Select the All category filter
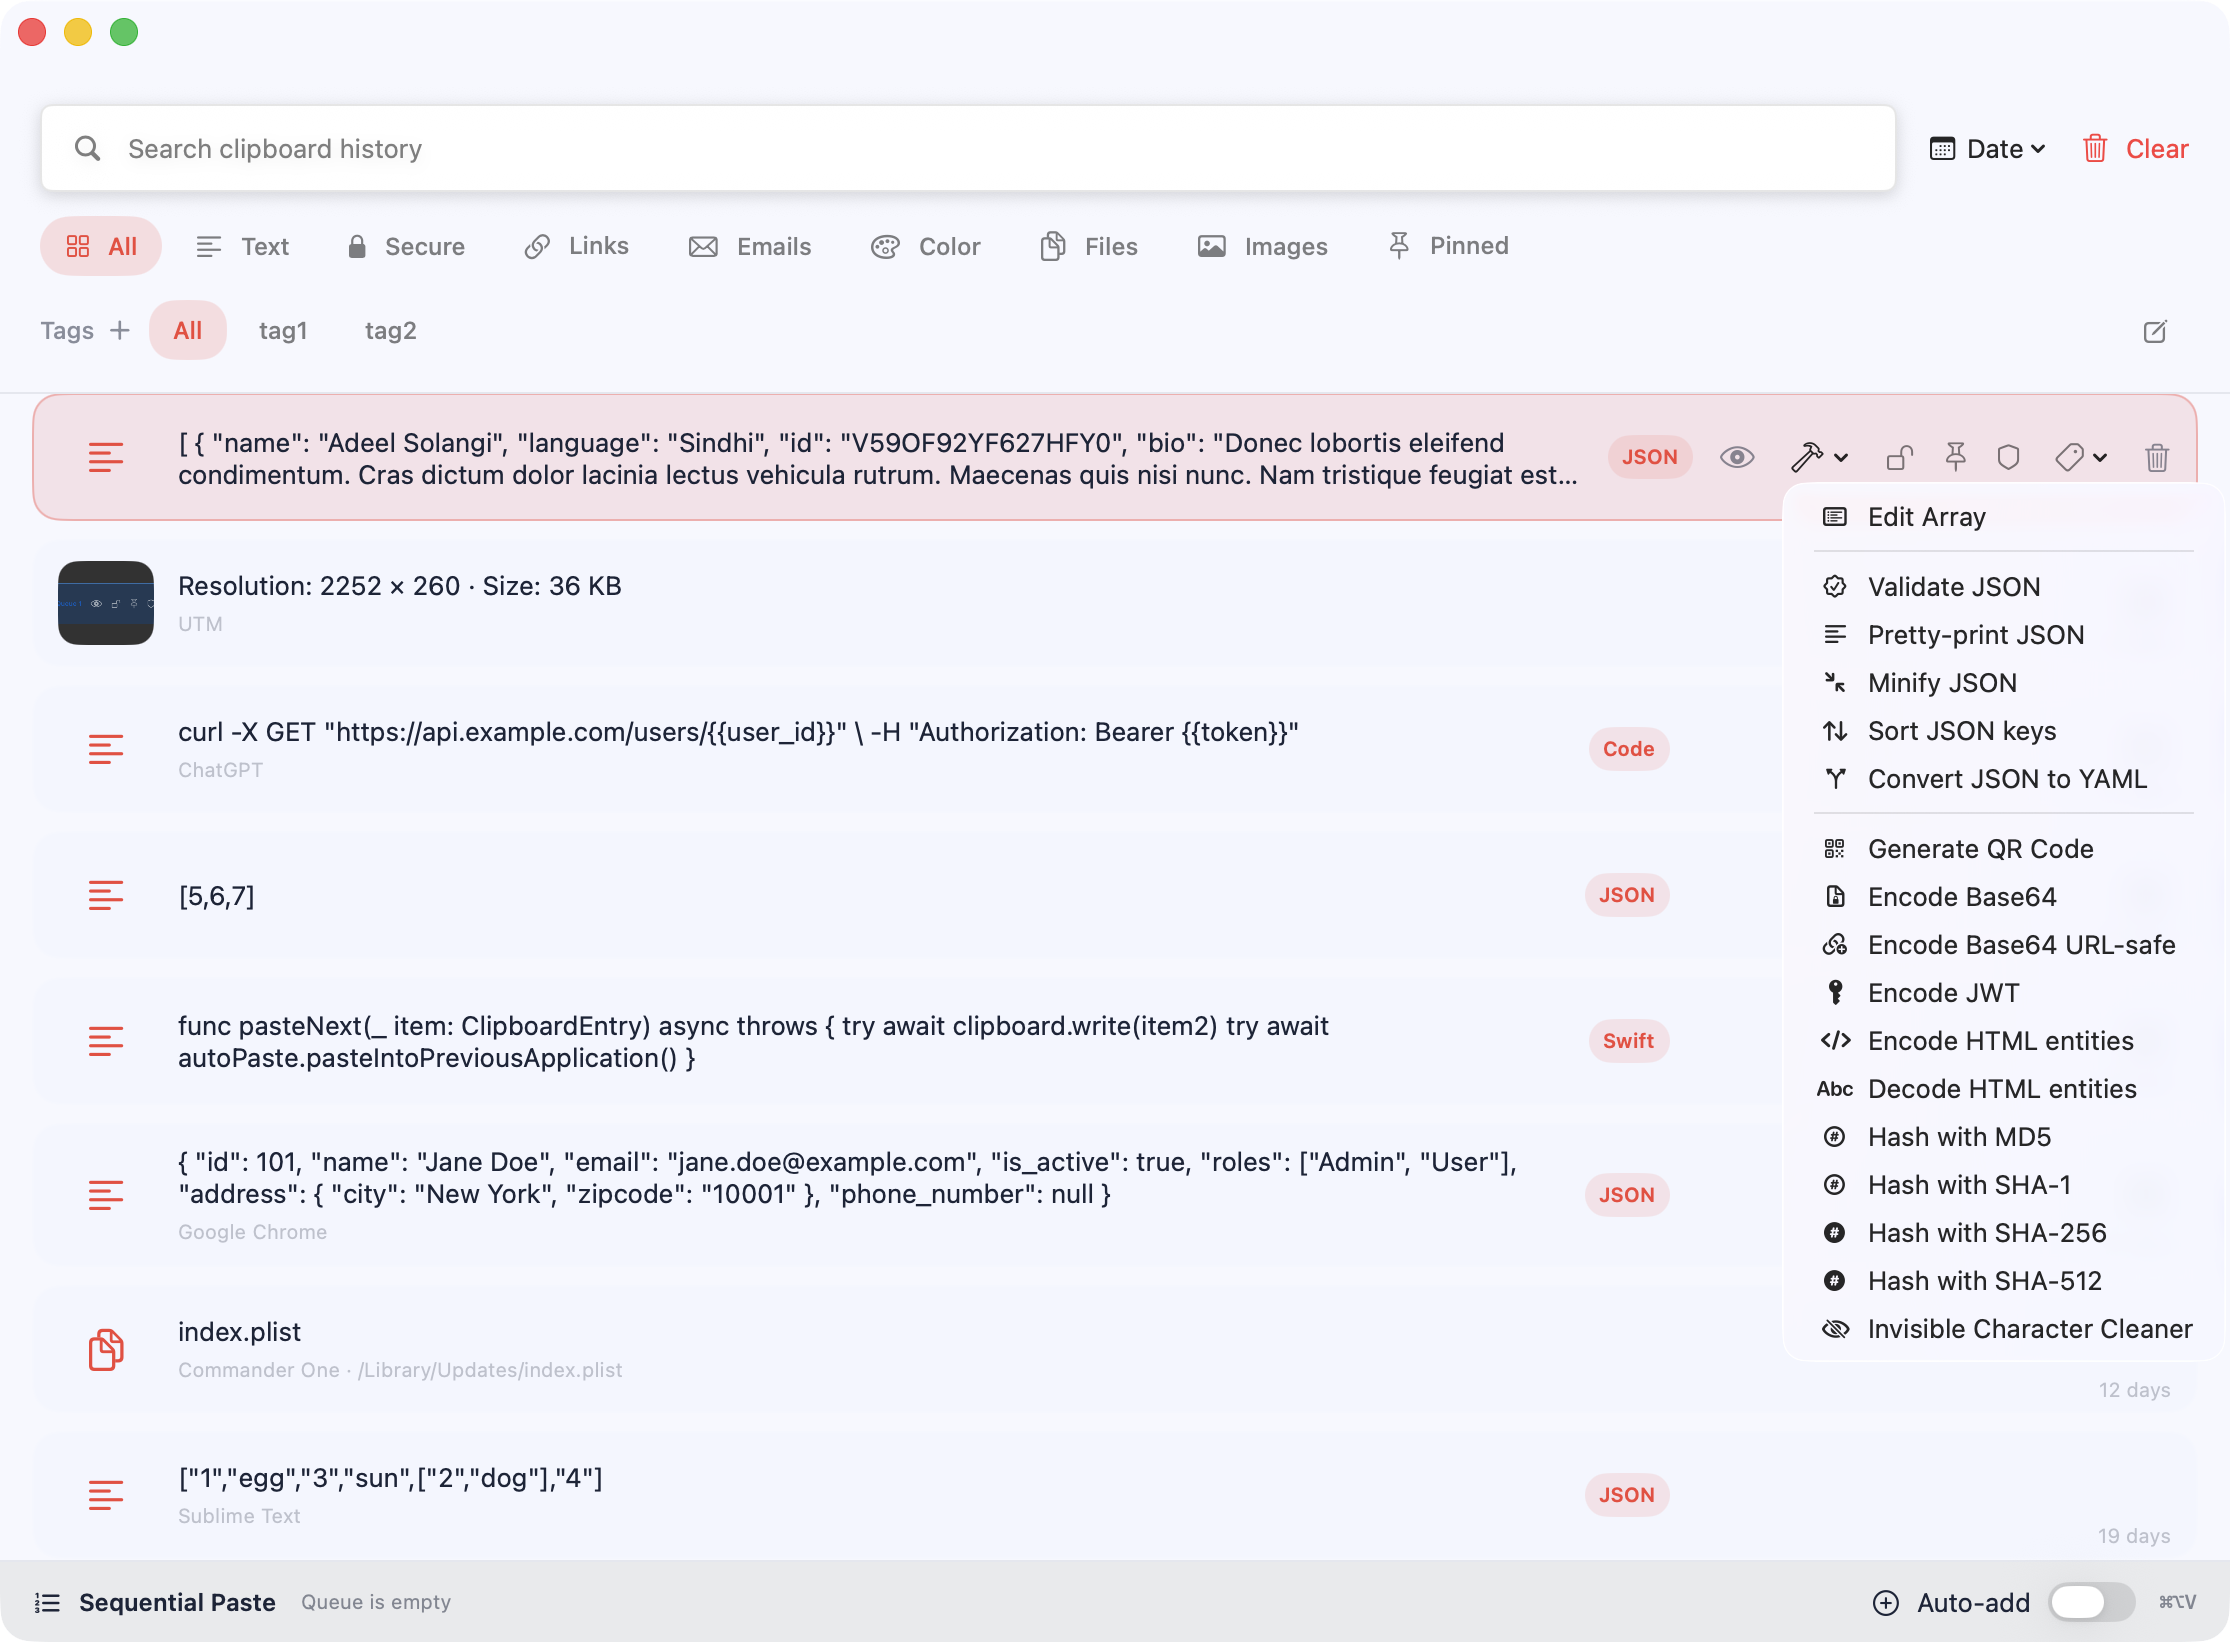 click(101, 246)
